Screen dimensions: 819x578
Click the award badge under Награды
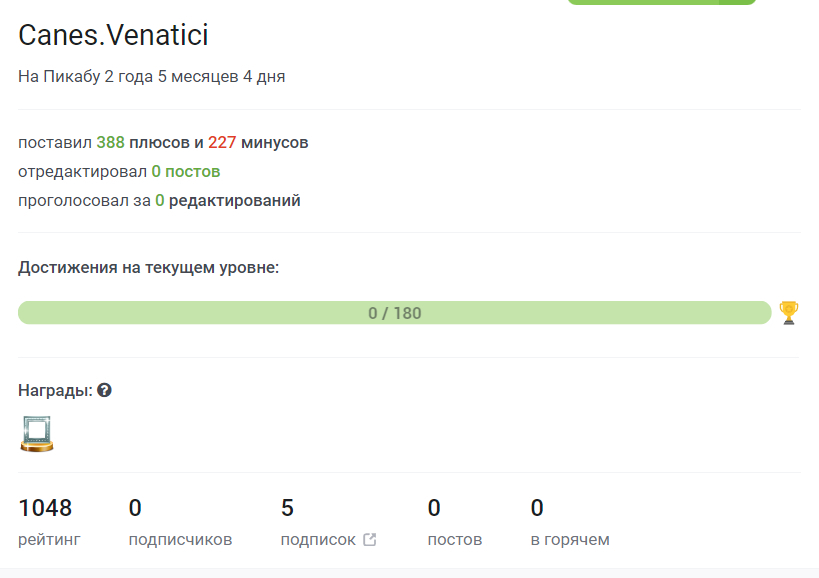coord(37,433)
